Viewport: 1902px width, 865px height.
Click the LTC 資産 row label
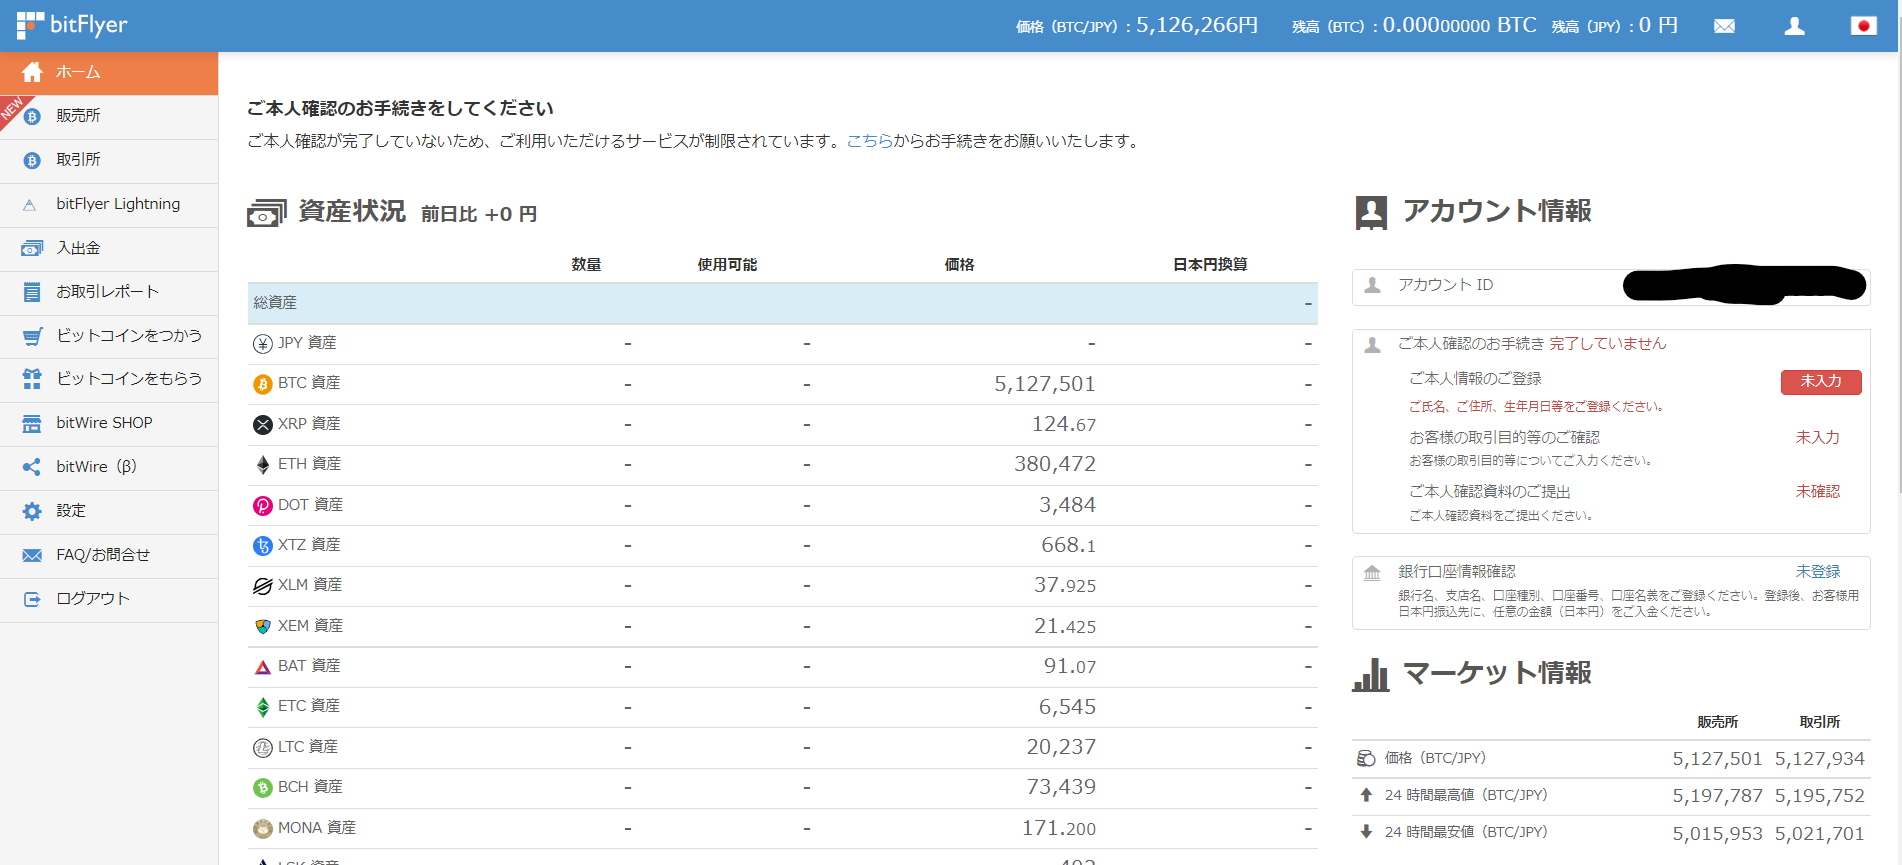(308, 747)
